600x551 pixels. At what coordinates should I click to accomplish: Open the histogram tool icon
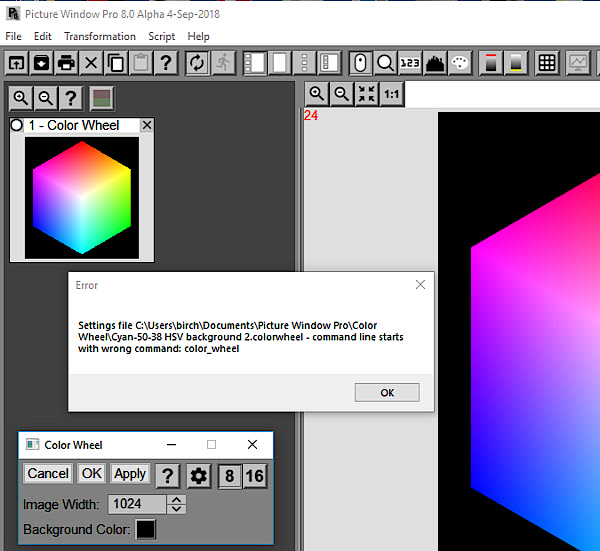pos(435,63)
